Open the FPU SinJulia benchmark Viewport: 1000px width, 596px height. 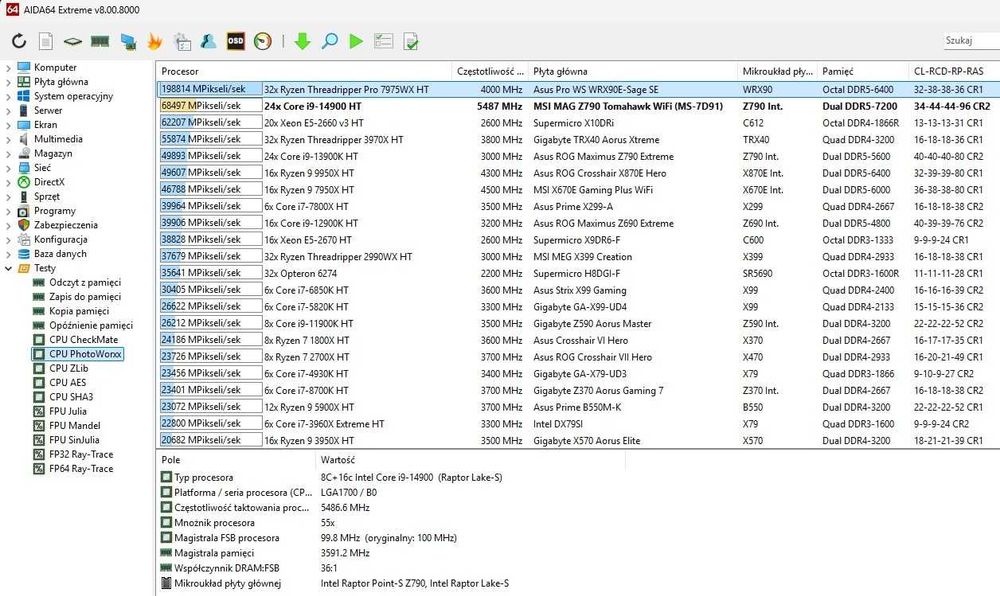coord(74,440)
